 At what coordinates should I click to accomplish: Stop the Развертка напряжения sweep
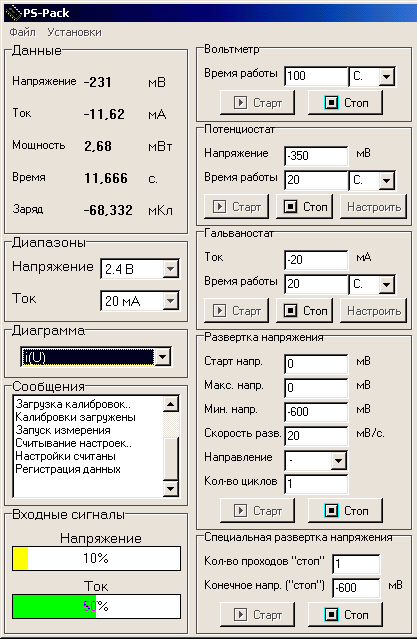pos(345,510)
